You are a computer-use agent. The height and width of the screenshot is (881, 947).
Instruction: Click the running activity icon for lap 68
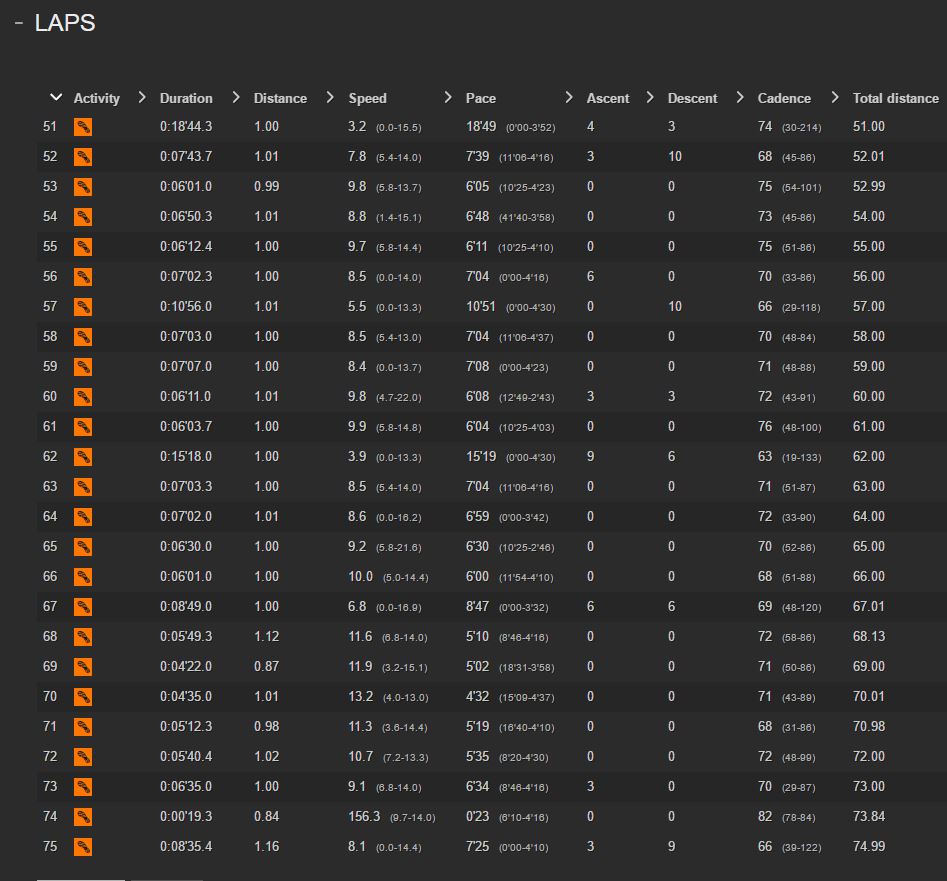click(x=83, y=636)
